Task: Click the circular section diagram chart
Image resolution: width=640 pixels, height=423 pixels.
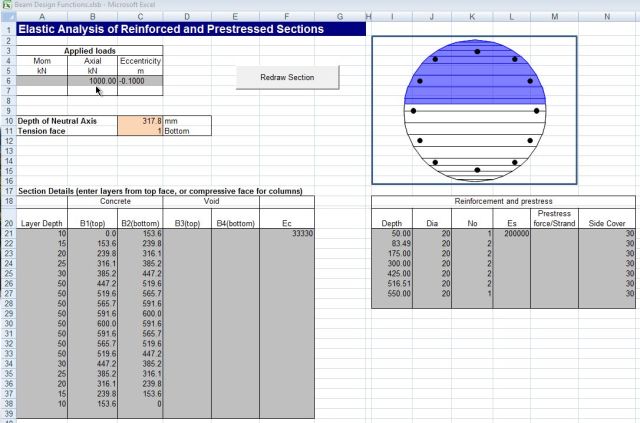Action: (474, 110)
